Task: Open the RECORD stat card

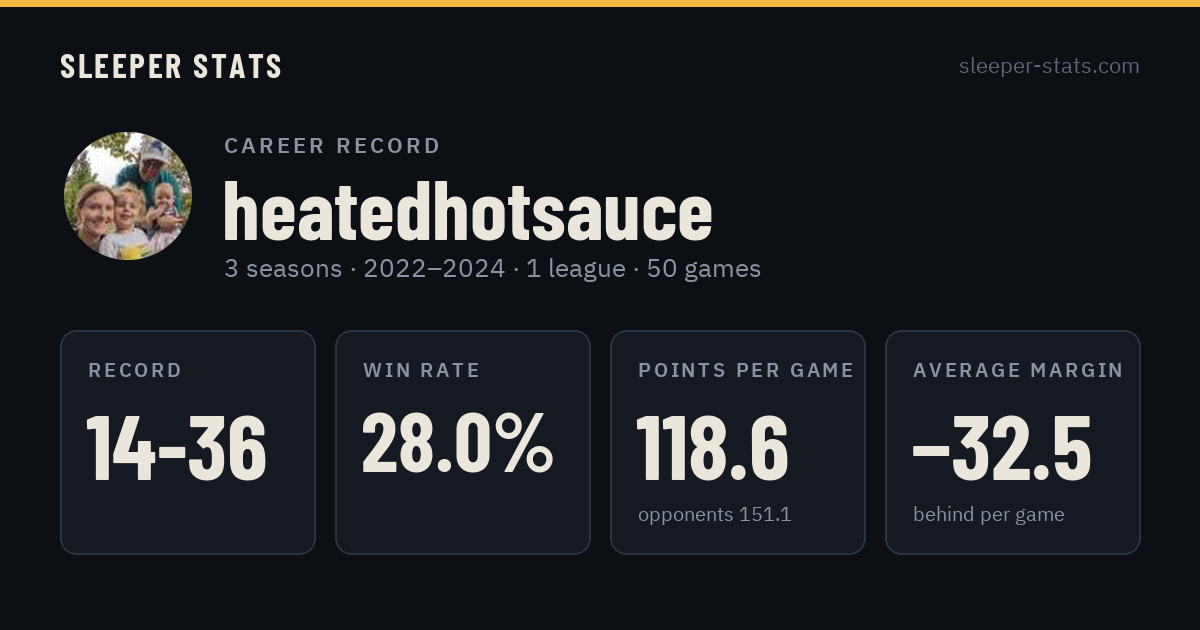Action: [188, 442]
